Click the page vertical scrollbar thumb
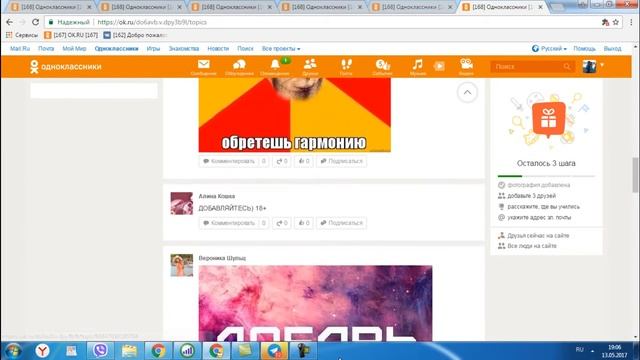The image size is (640, 360). point(636,175)
